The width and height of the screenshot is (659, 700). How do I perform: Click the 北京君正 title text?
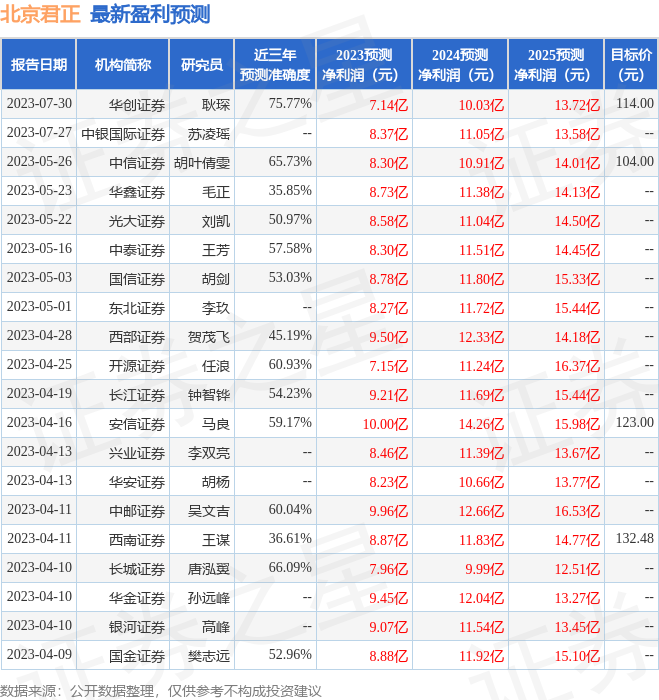[x=40, y=14]
